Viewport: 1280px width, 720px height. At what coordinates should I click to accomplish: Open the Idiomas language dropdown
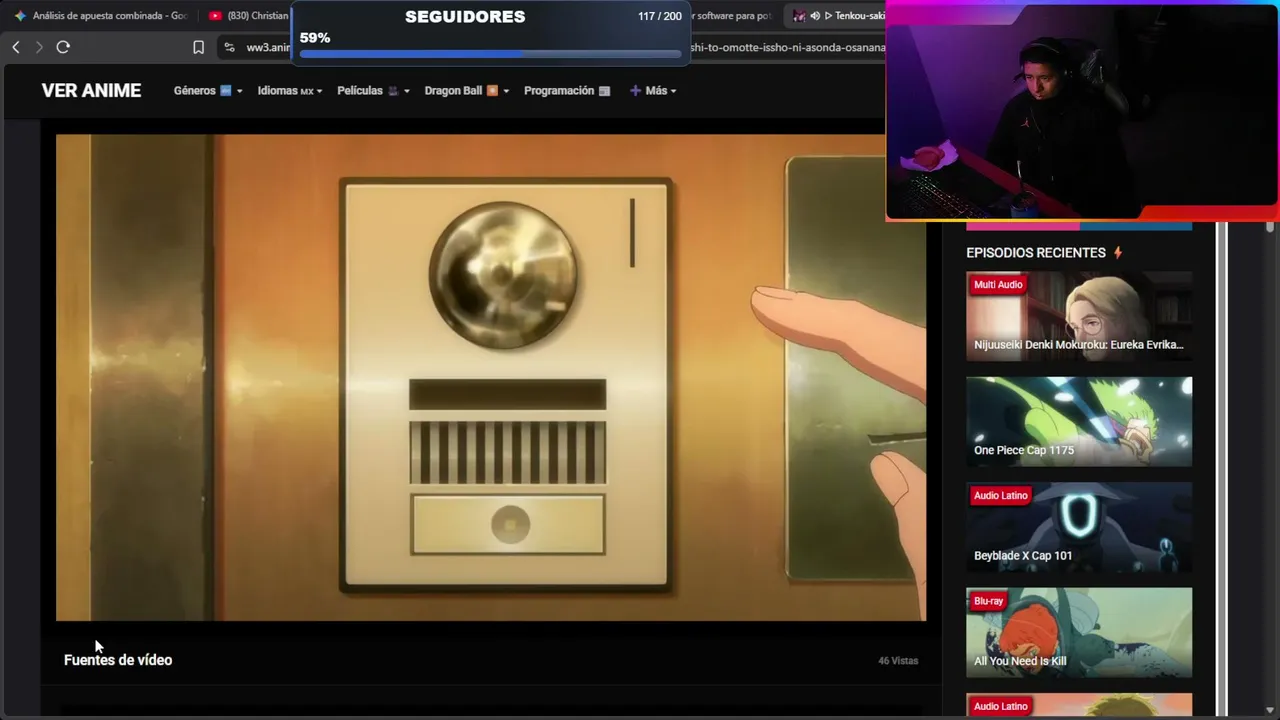pyautogui.click(x=290, y=91)
